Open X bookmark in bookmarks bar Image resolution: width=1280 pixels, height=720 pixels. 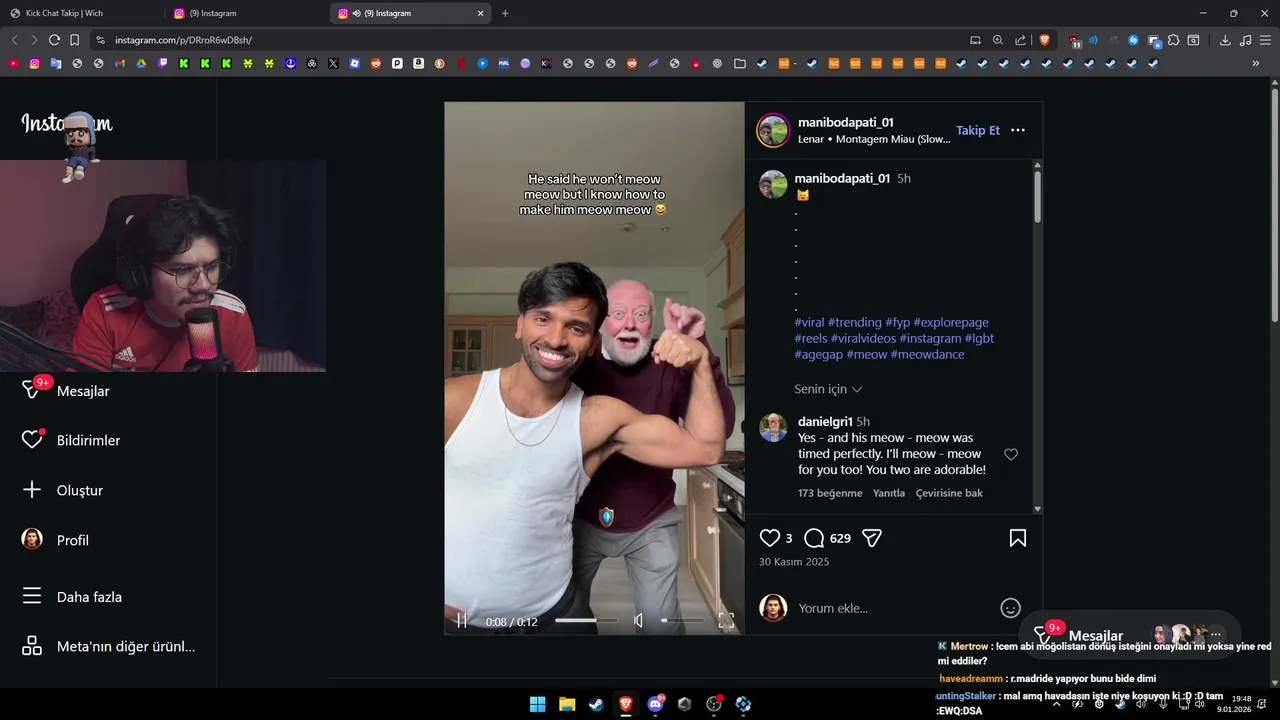(x=333, y=63)
